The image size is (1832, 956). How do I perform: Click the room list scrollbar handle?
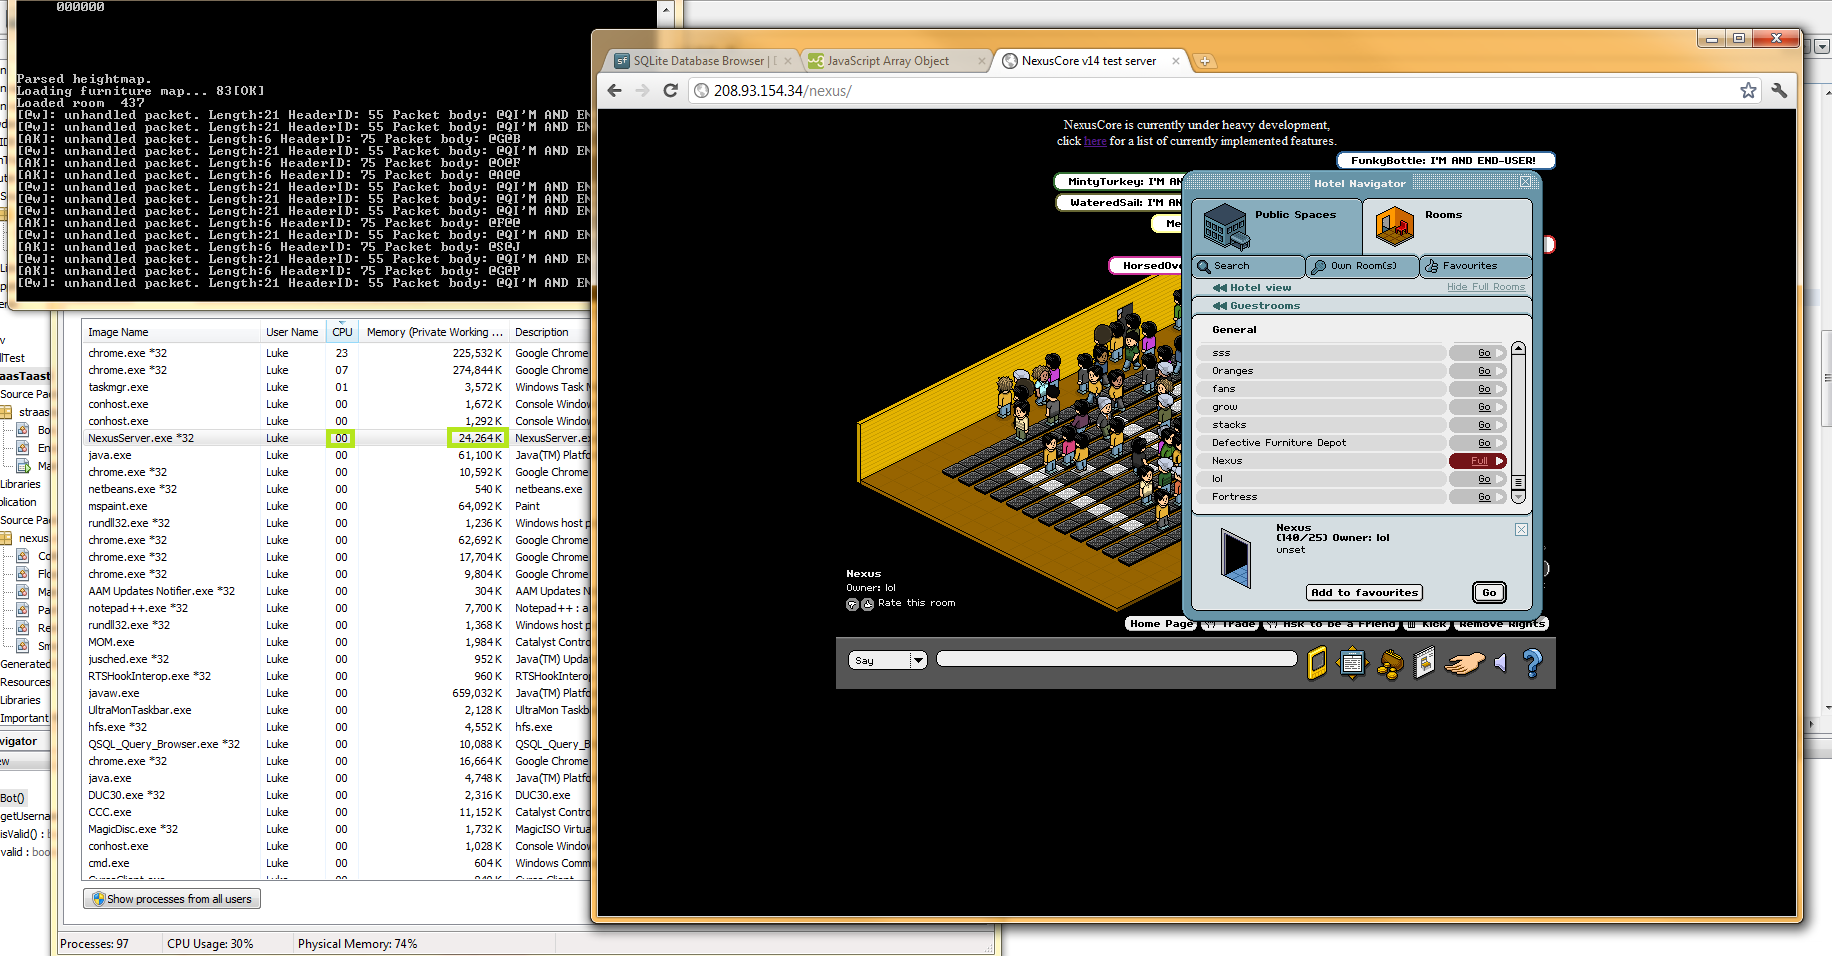coord(1518,482)
